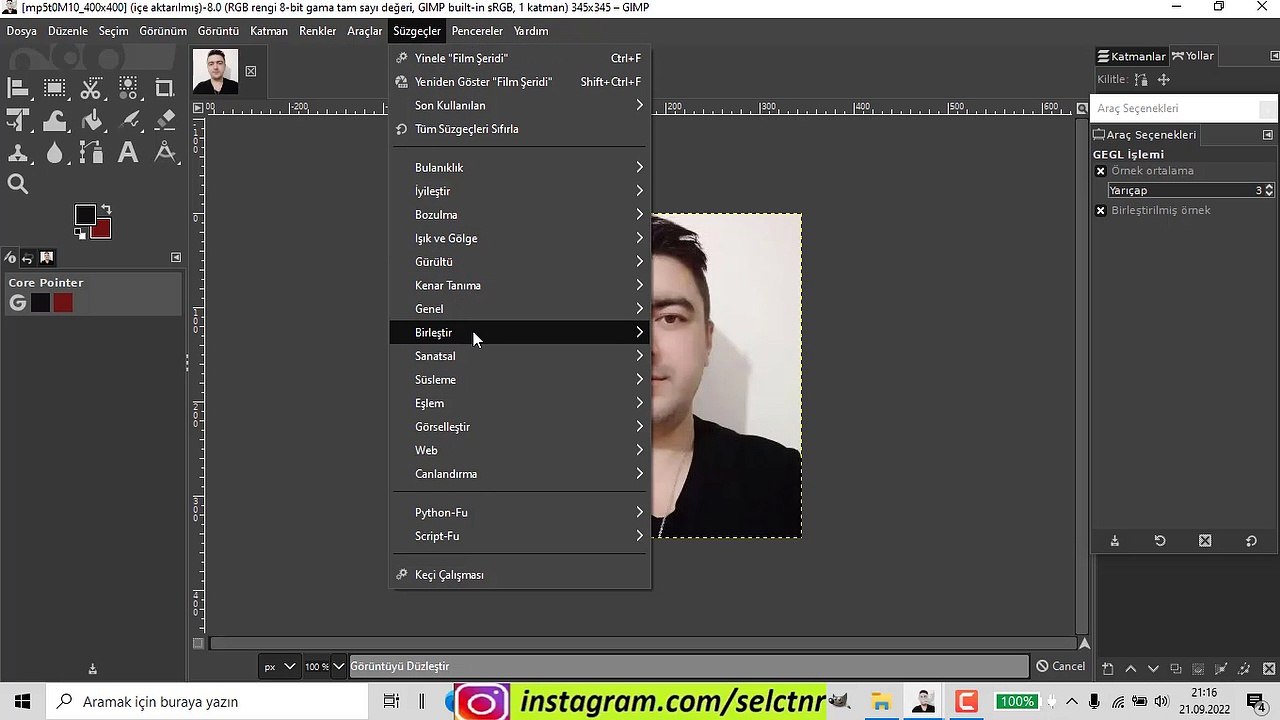Choose Yinele "Film Şeridi" menu entry
The height and width of the screenshot is (720, 1280).
[x=520, y=58]
